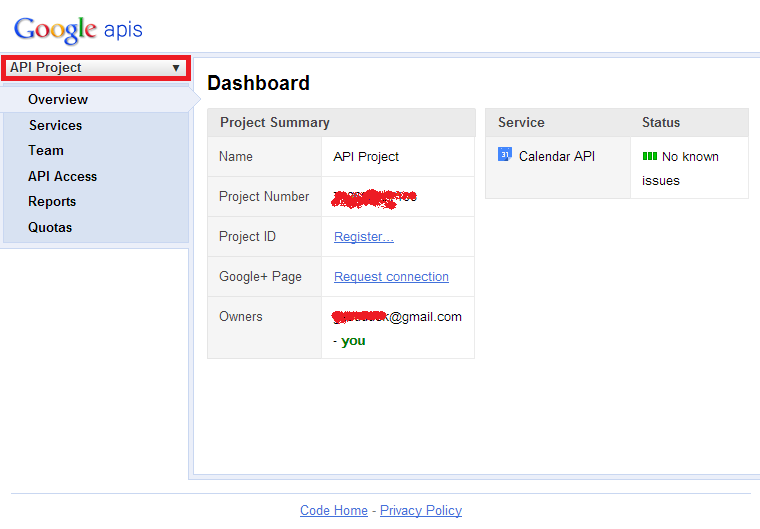Viewport: 760px width, 529px height.
Task: Select Quotas in the sidebar
Action: (x=50, y=227)
